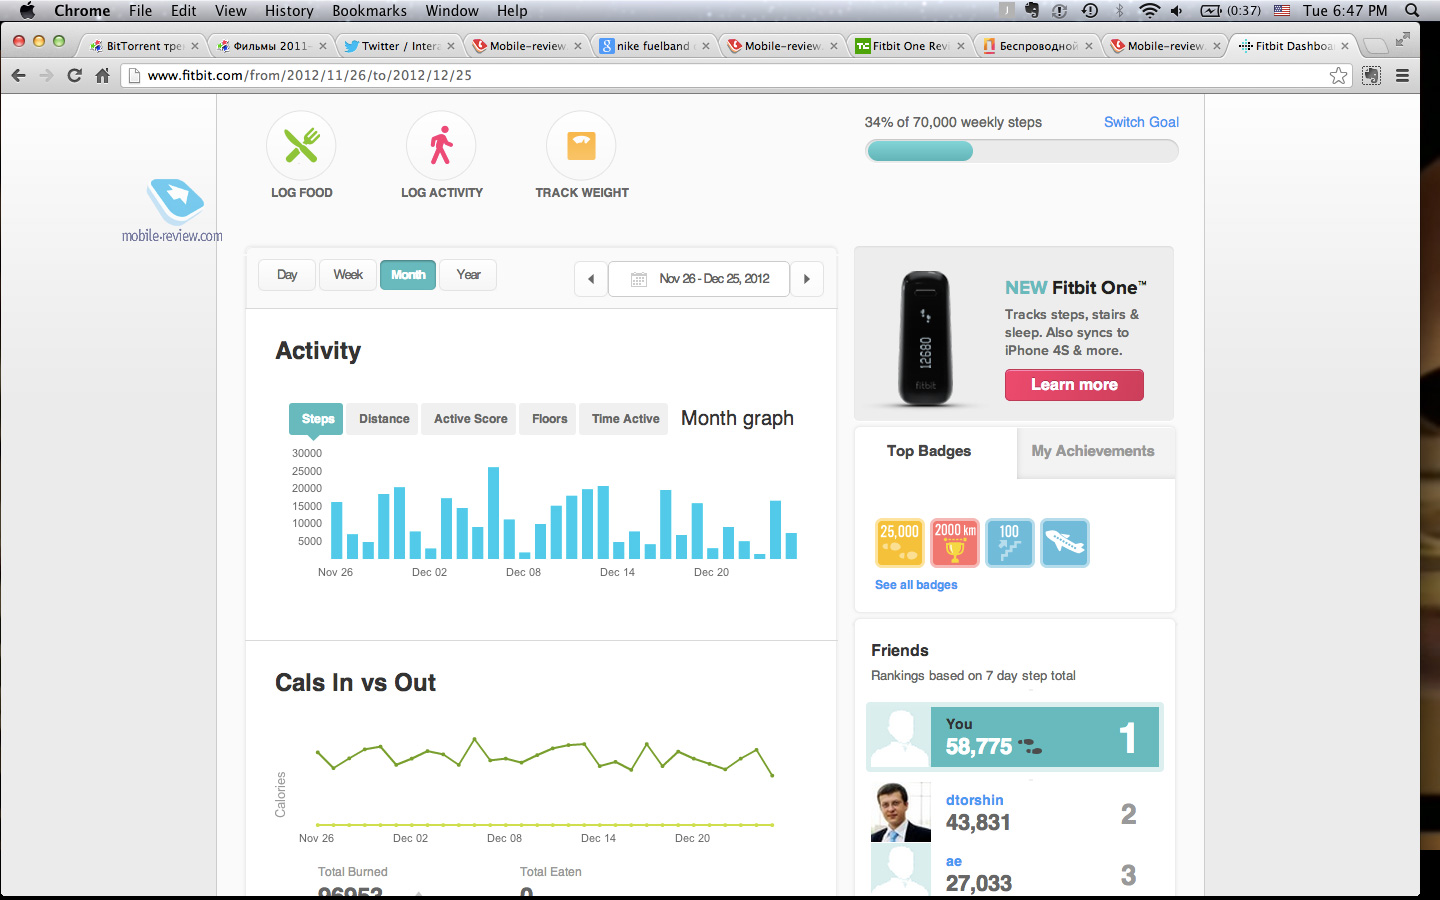Open dtorshin's profile link
This screenshot has height=900, width=1440.
coord(975,800)
